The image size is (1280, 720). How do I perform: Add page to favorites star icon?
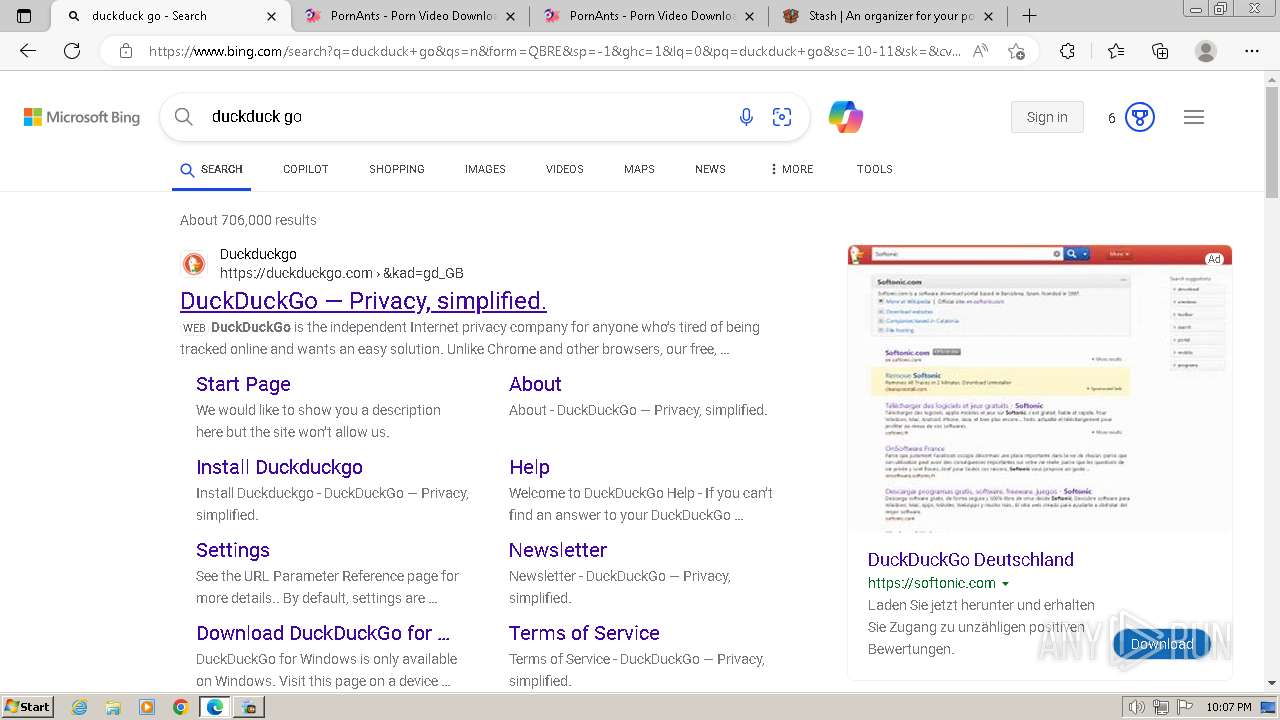pyautogui.click(x=1017, y=51)
